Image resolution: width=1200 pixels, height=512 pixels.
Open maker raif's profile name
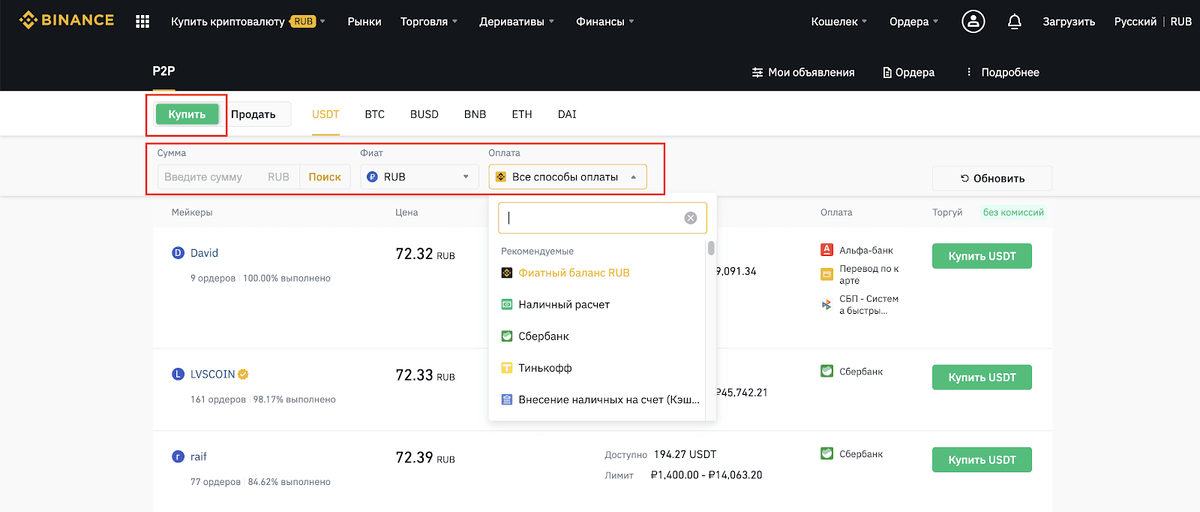click(198, 456)
